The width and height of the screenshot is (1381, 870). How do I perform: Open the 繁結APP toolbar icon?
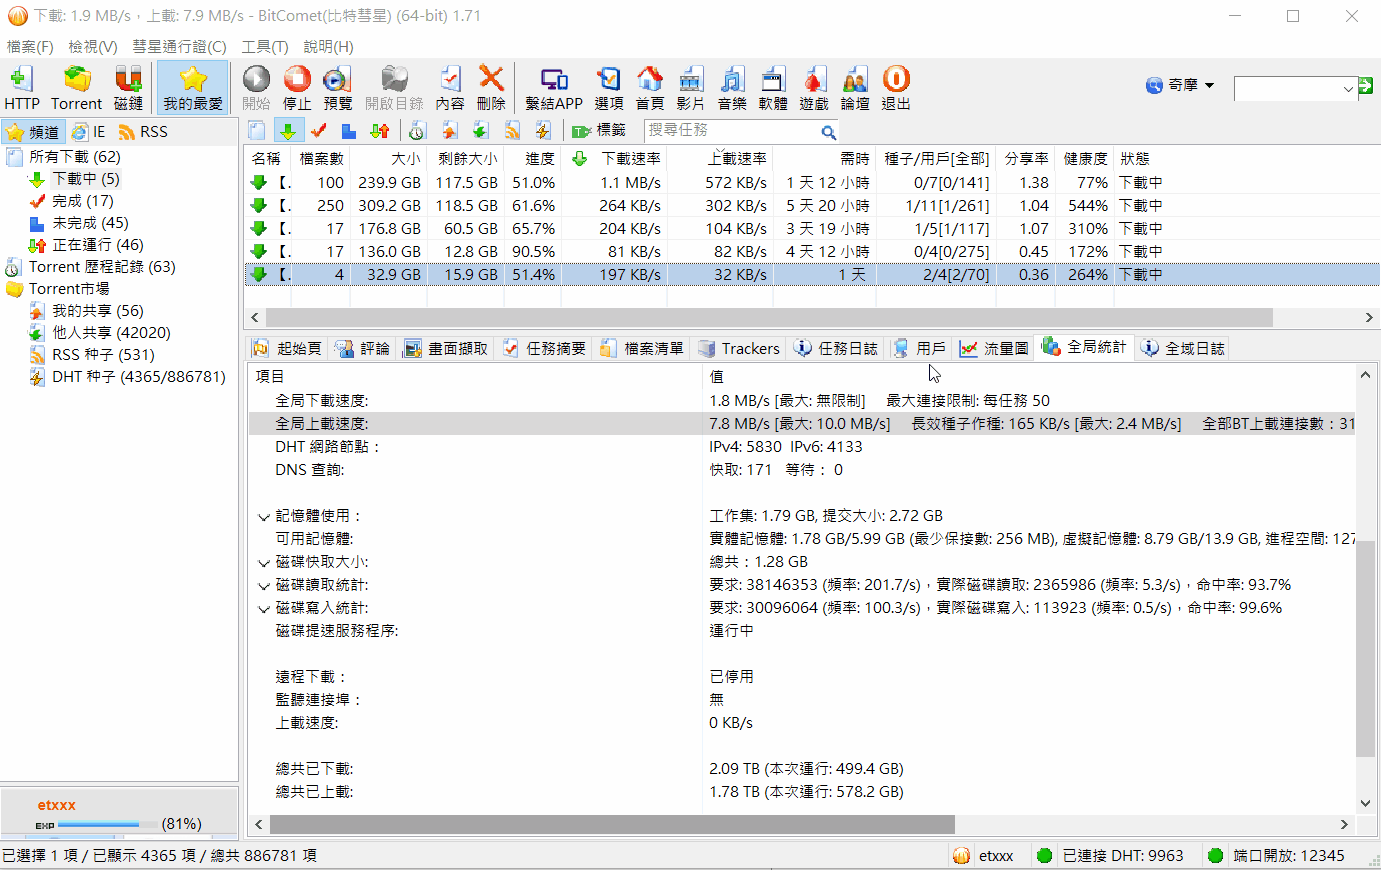[553, 88]
